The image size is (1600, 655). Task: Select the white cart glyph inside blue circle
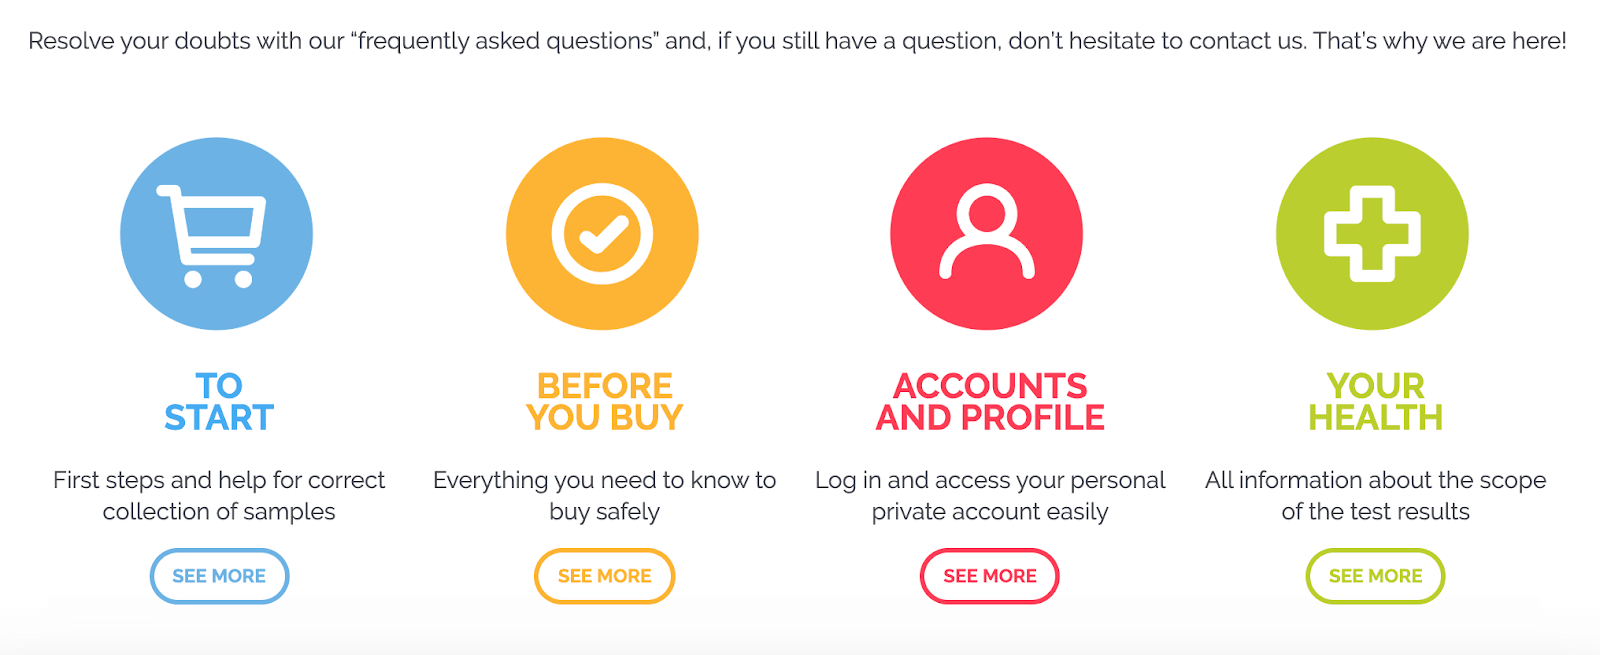click(x=212, y=236)
